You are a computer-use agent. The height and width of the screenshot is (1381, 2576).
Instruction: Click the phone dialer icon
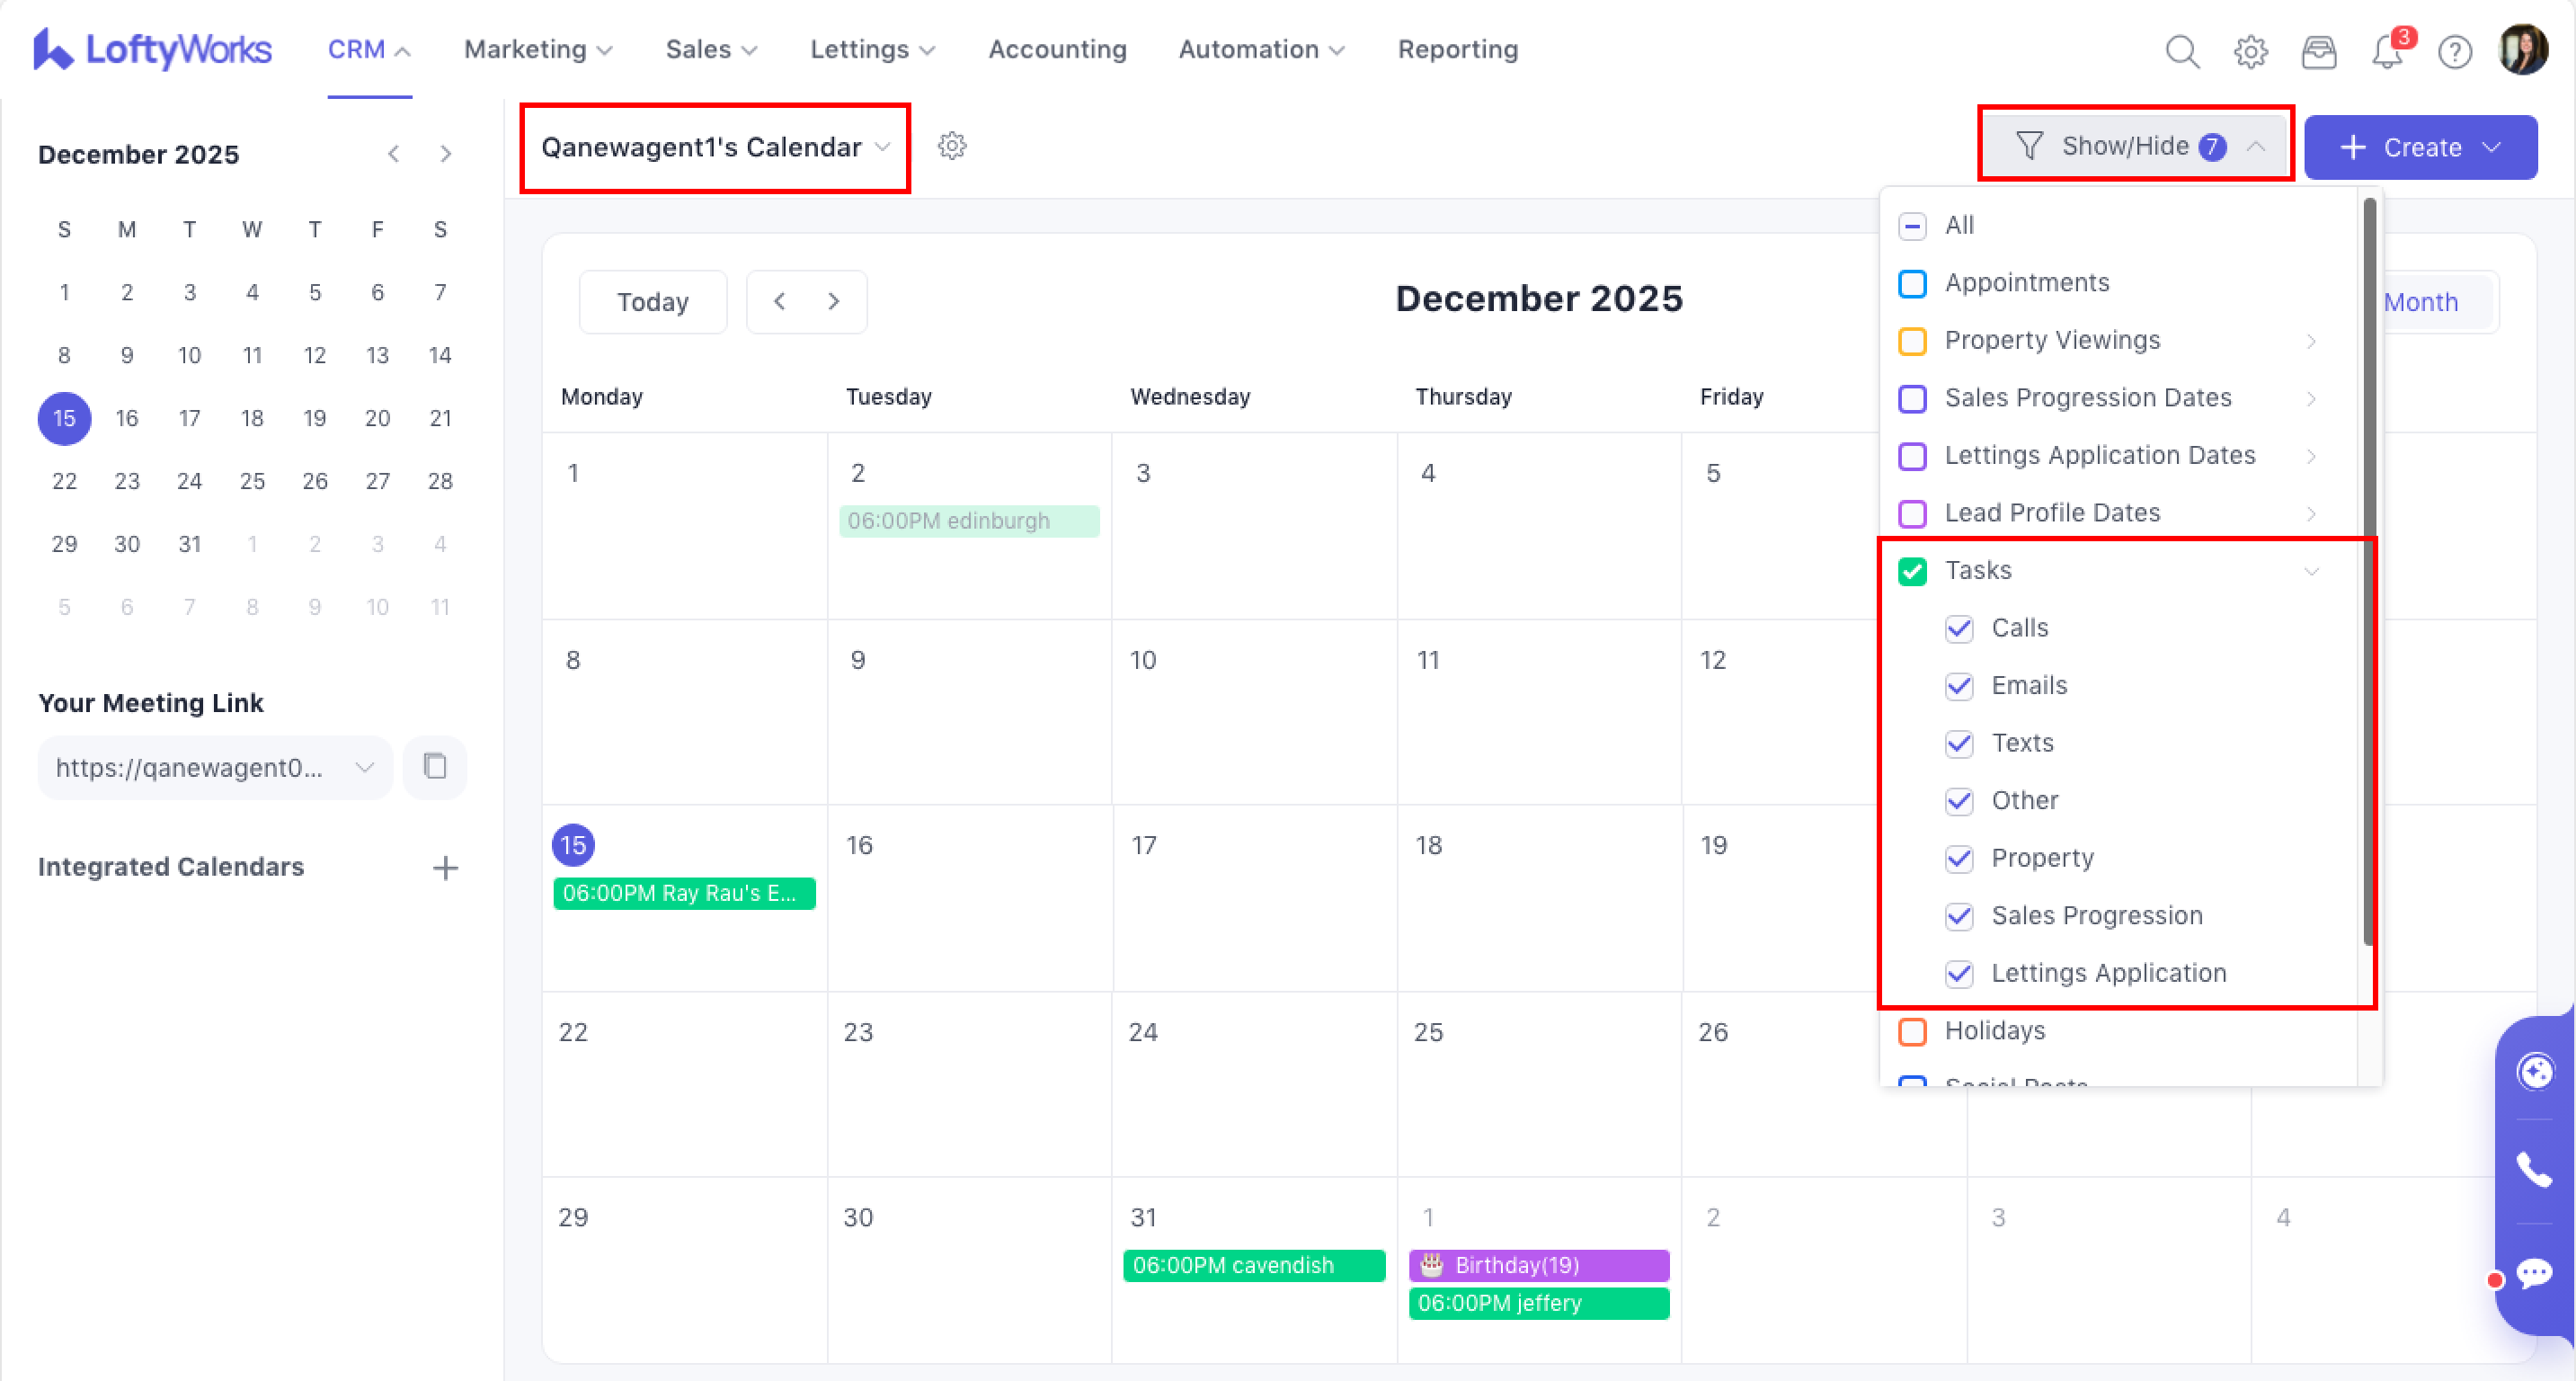(x=2534, y=1168)
